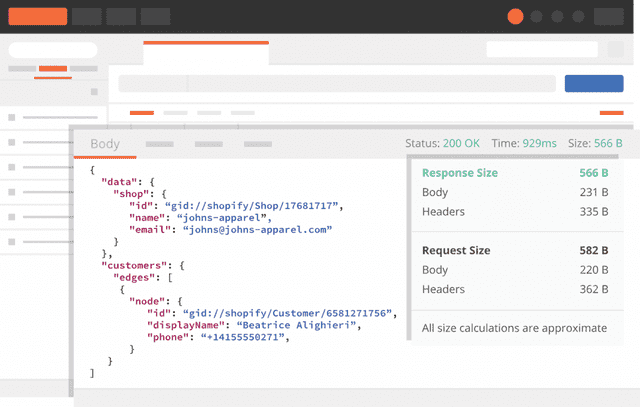The width and height of the screenshot is (640, 407).
Task: Open the environment selector dropdown at top right
Action: tap(541, 49)
